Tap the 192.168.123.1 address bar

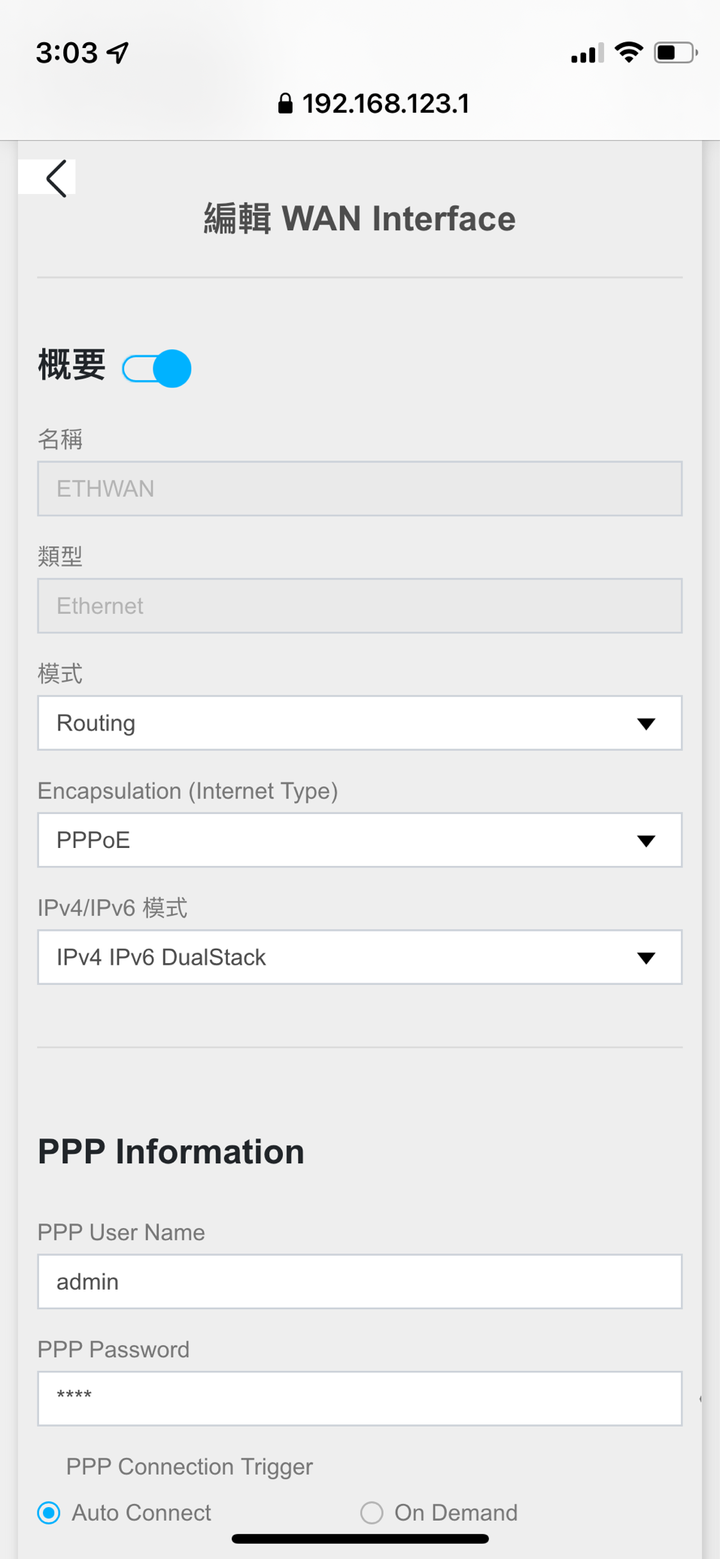[x=374, y=104]
